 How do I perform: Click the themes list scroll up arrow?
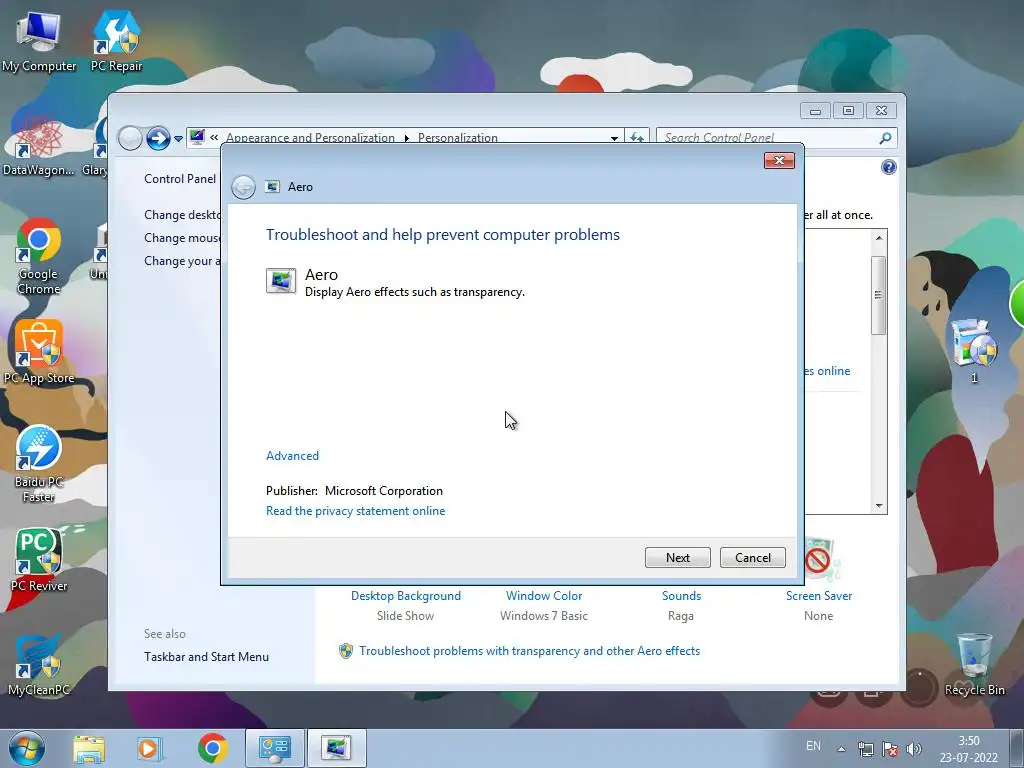[879, 238]
